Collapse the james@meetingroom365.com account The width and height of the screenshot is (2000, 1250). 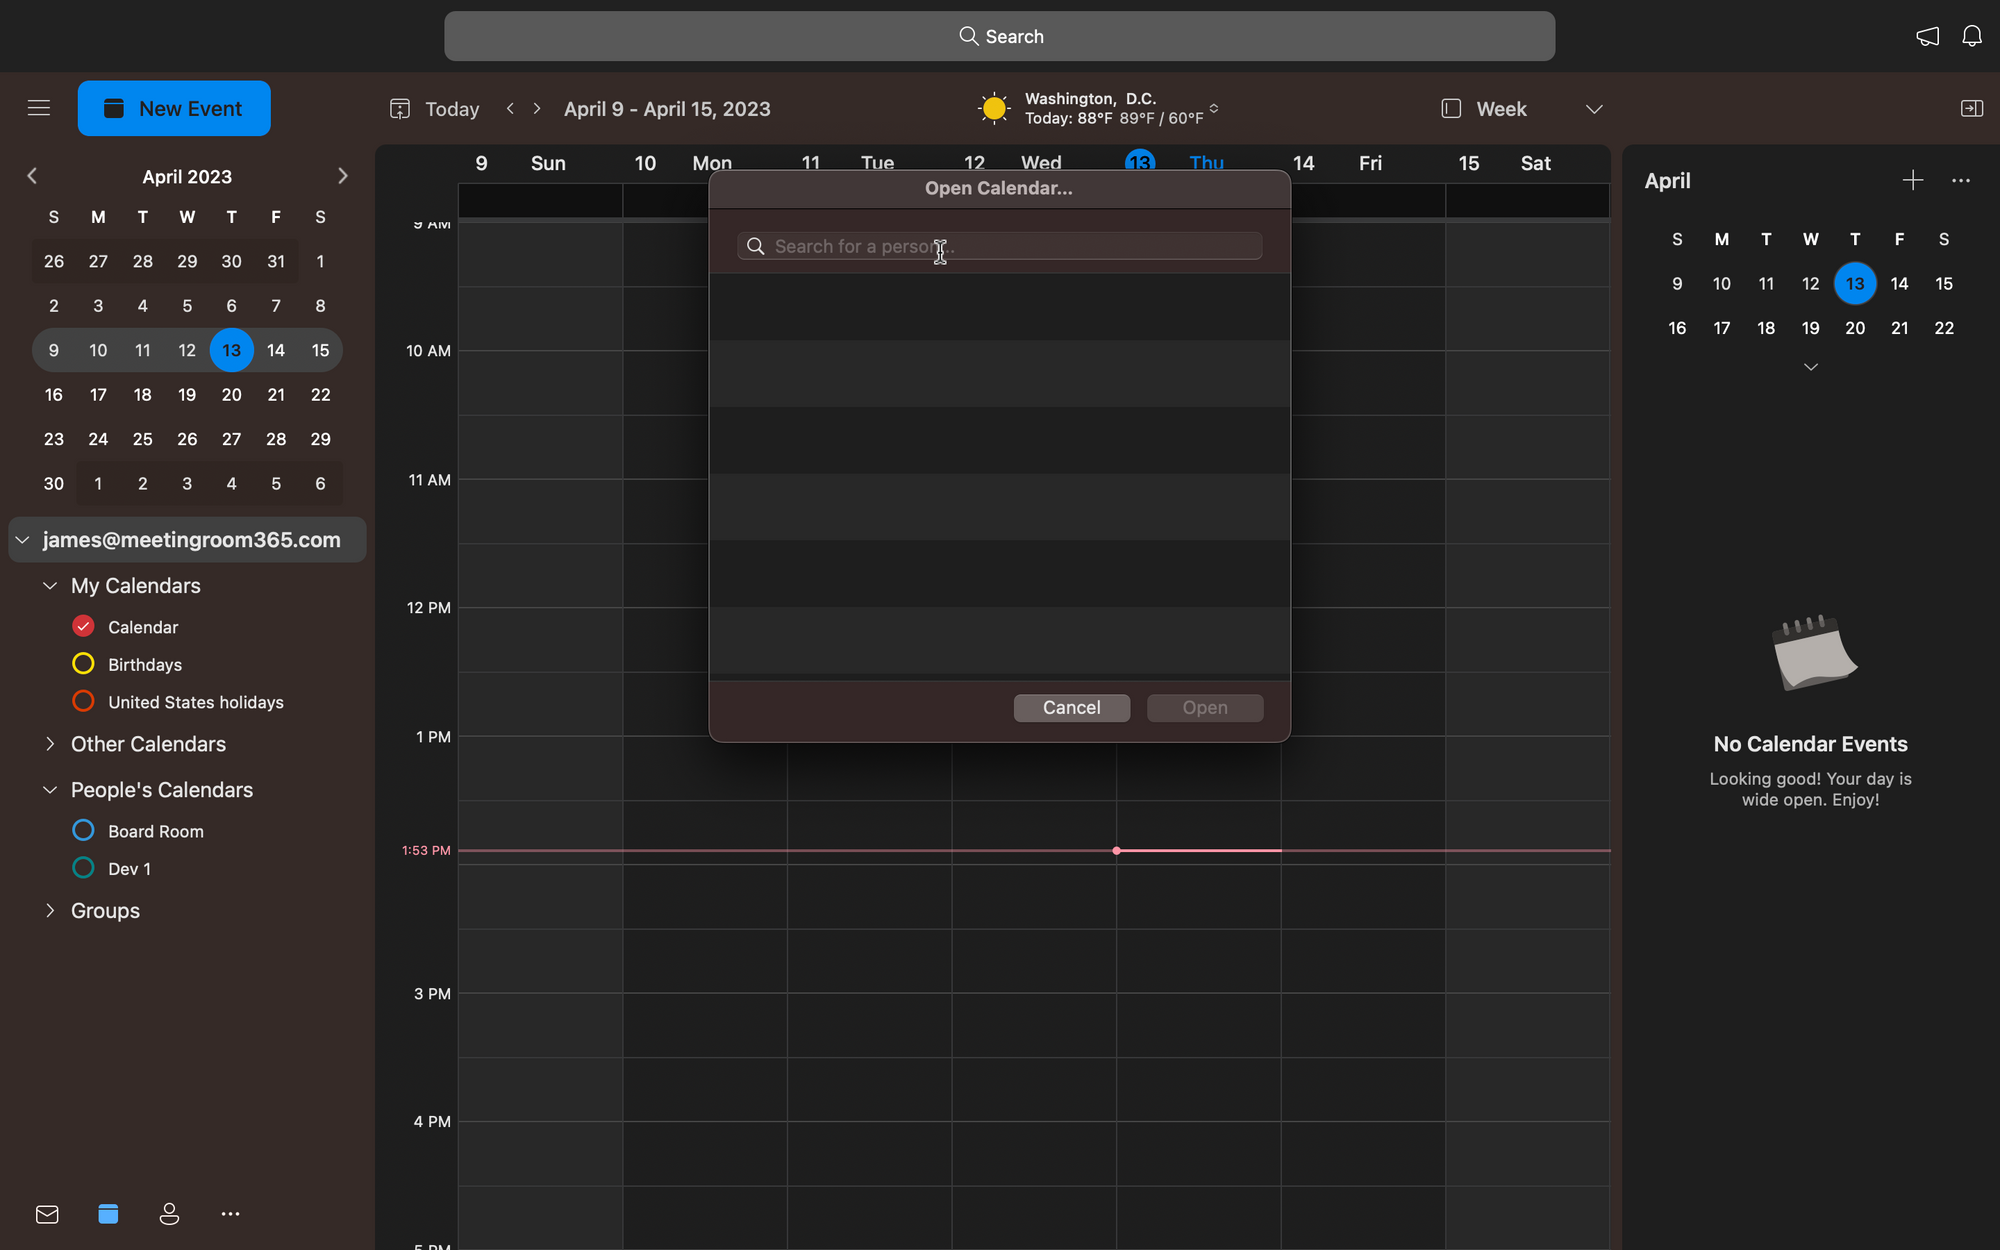point(22,540)
